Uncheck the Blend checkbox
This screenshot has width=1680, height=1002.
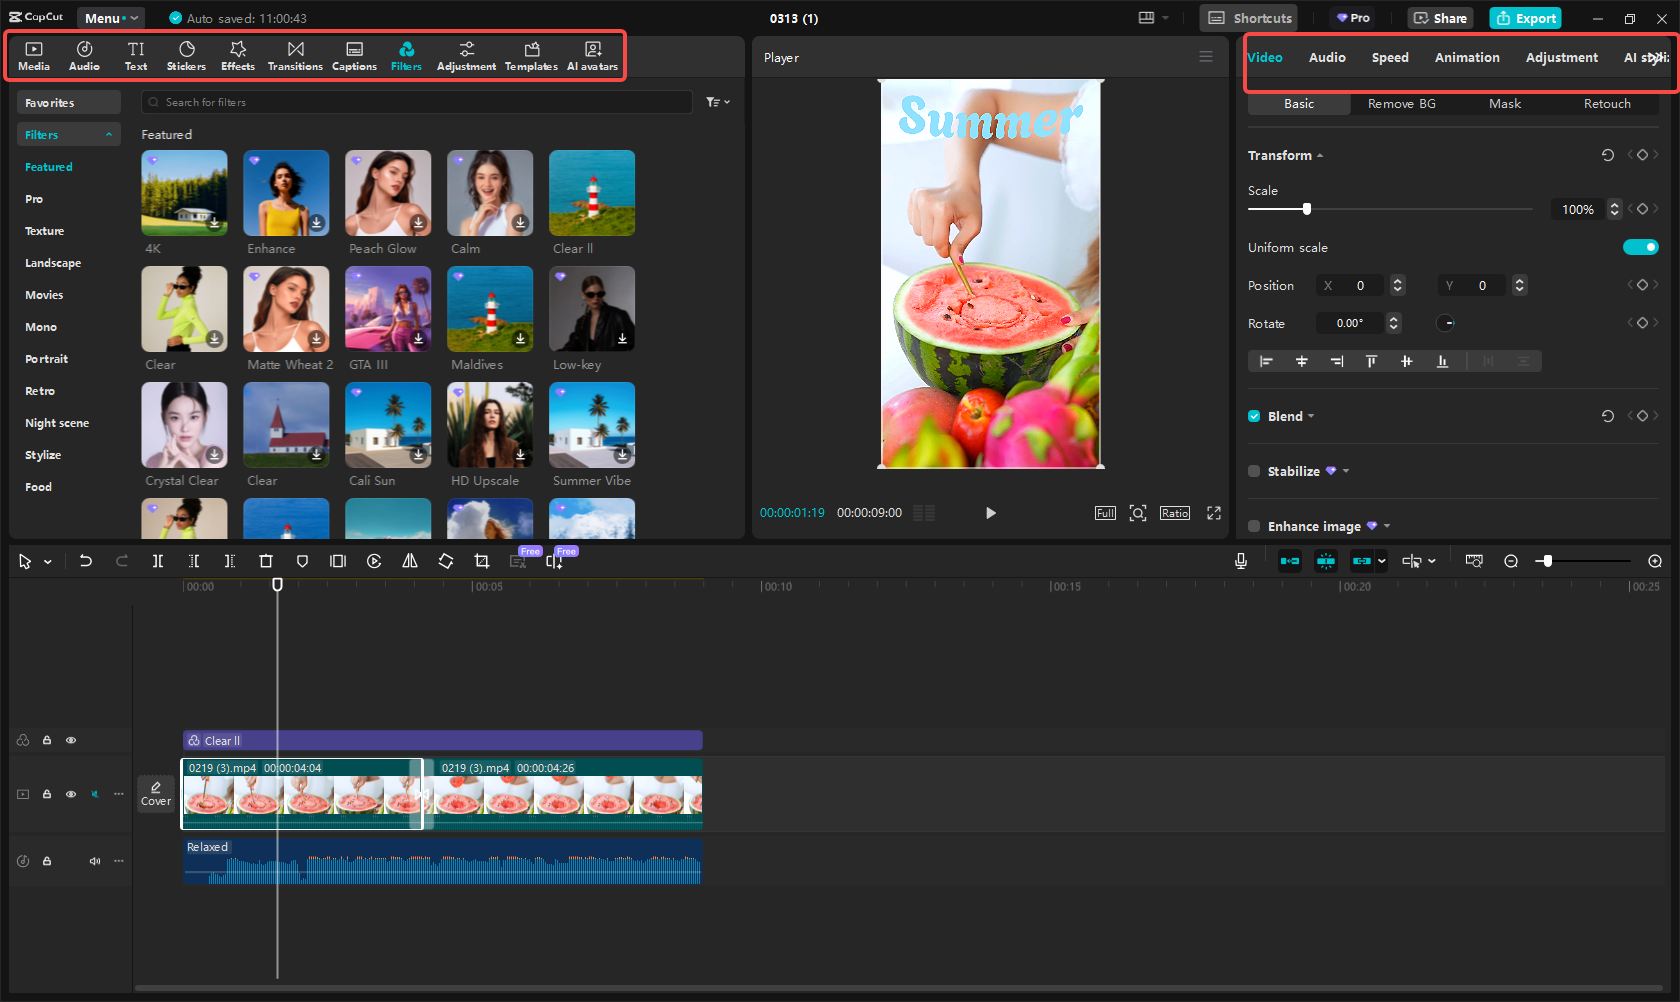point(1254,417)
